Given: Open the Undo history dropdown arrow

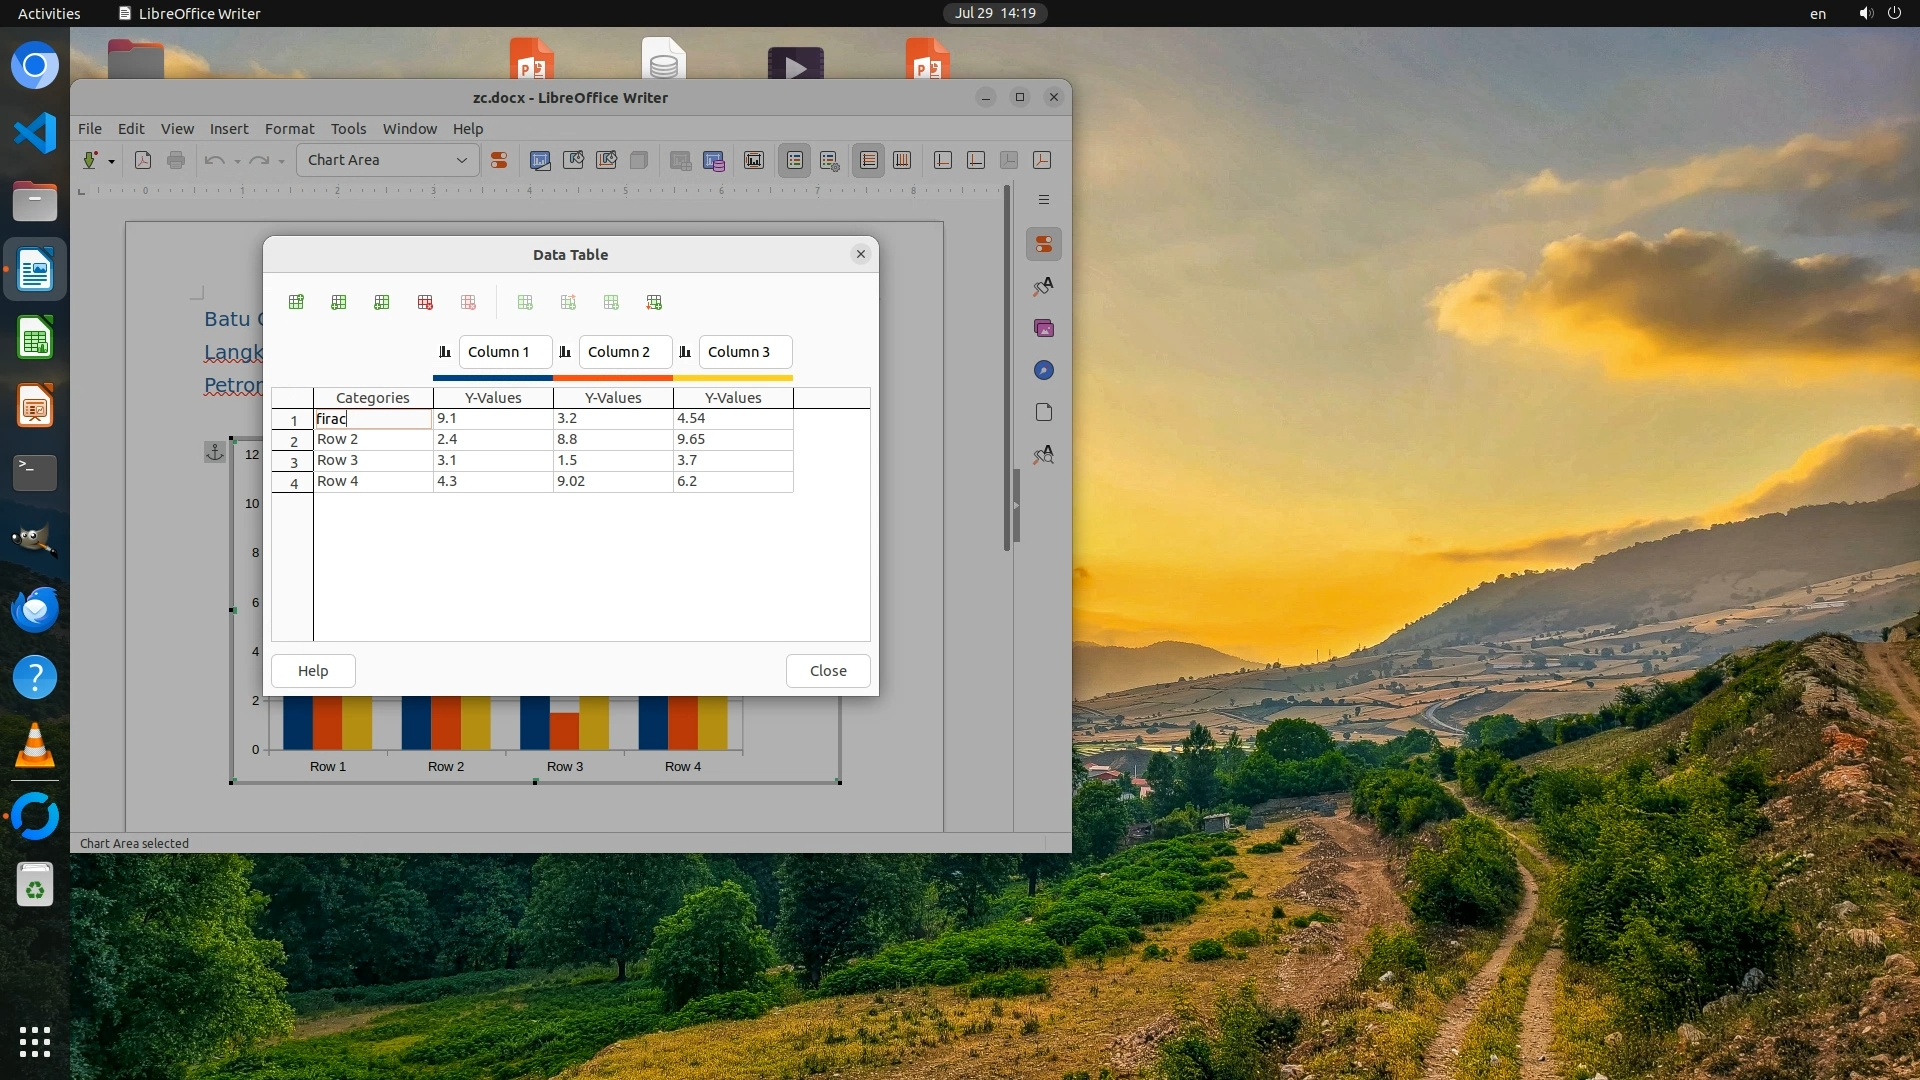Looking at the screenshot, I should pos(237,161).
